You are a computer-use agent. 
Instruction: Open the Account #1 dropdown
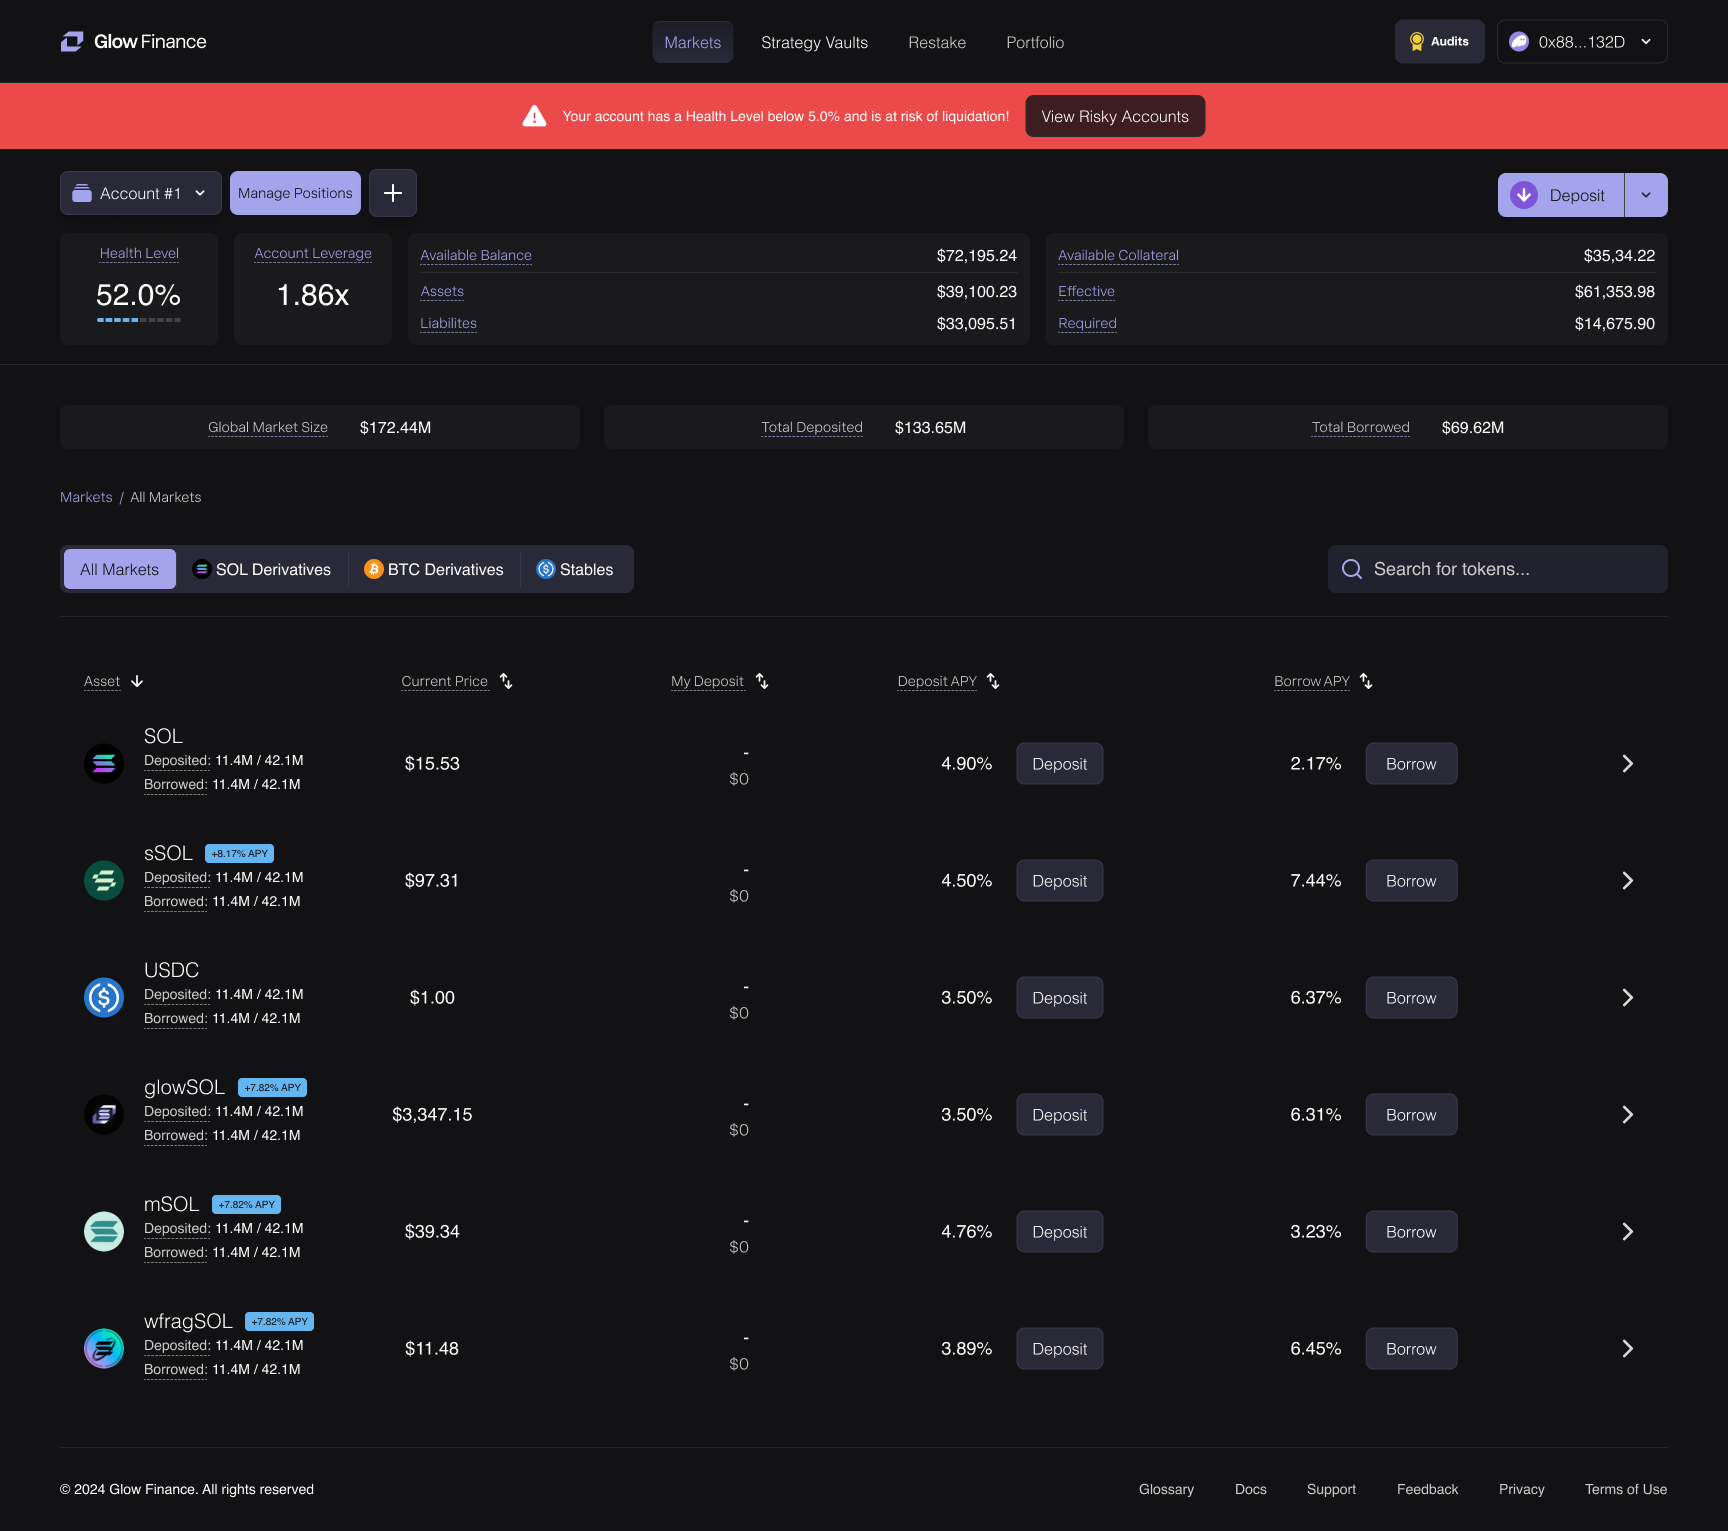[x=141, y=193]
